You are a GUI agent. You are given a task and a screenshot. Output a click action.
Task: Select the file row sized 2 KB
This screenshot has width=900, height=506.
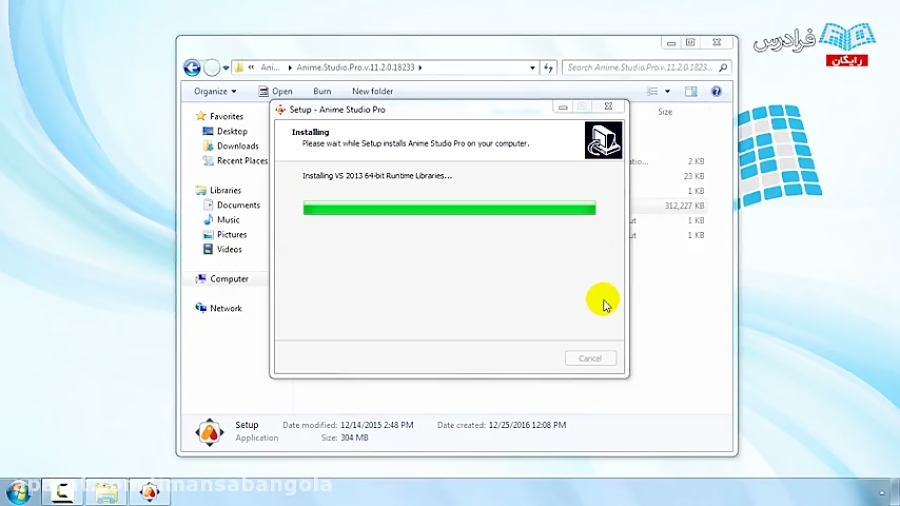coord(667,161)
